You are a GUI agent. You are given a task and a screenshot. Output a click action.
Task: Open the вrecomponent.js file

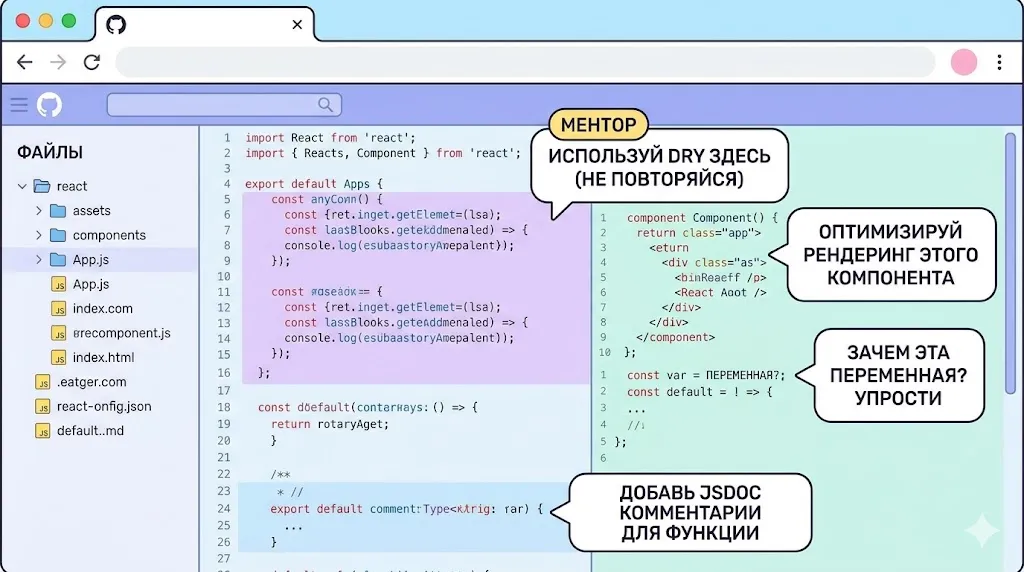[x=121, y=333]
